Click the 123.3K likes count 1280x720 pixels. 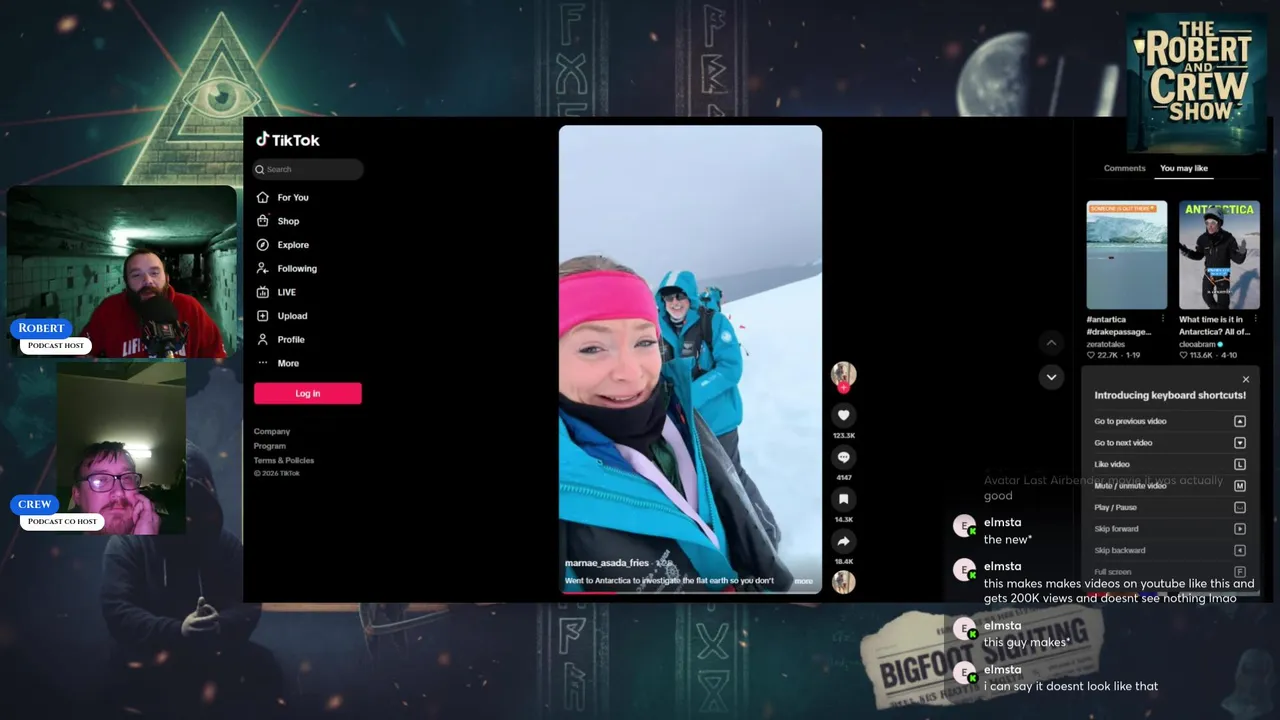coord(843,436)
